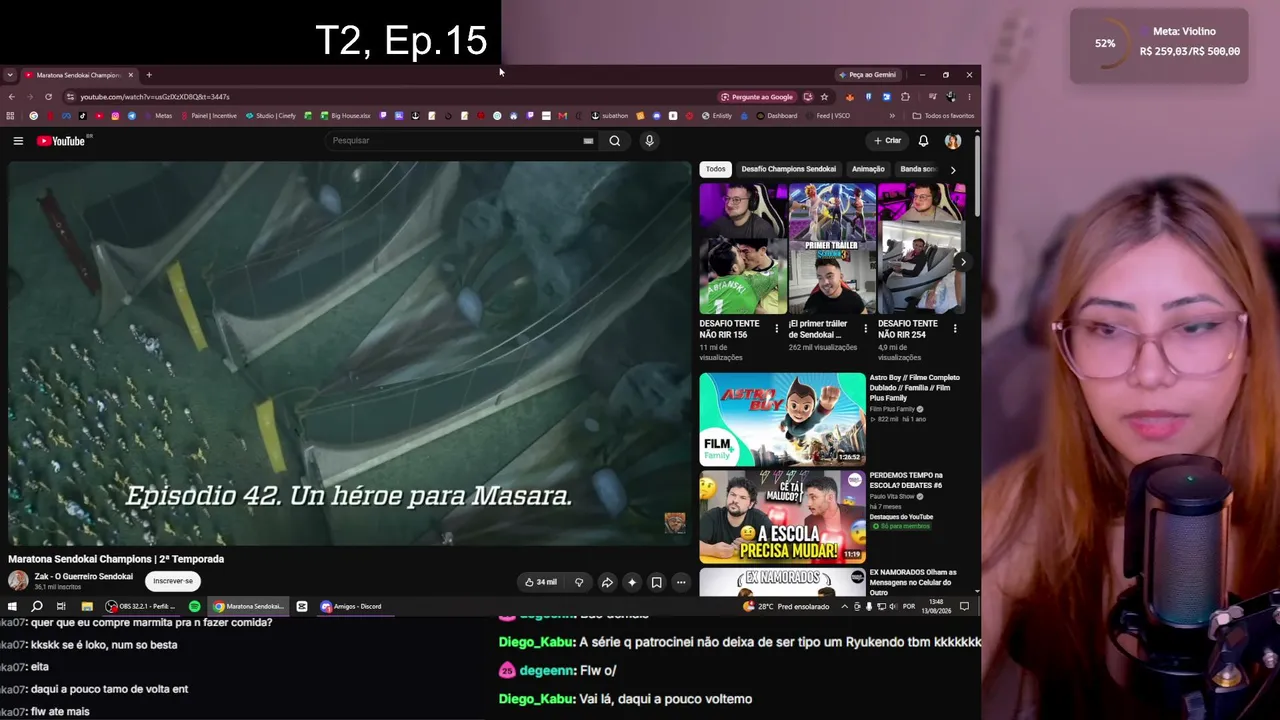Image resolution: width=1280 pixels, height=720 pixels.
Task: Expand the hidden bookmarks overflow chevron
Action: click(x=892, y=116)
